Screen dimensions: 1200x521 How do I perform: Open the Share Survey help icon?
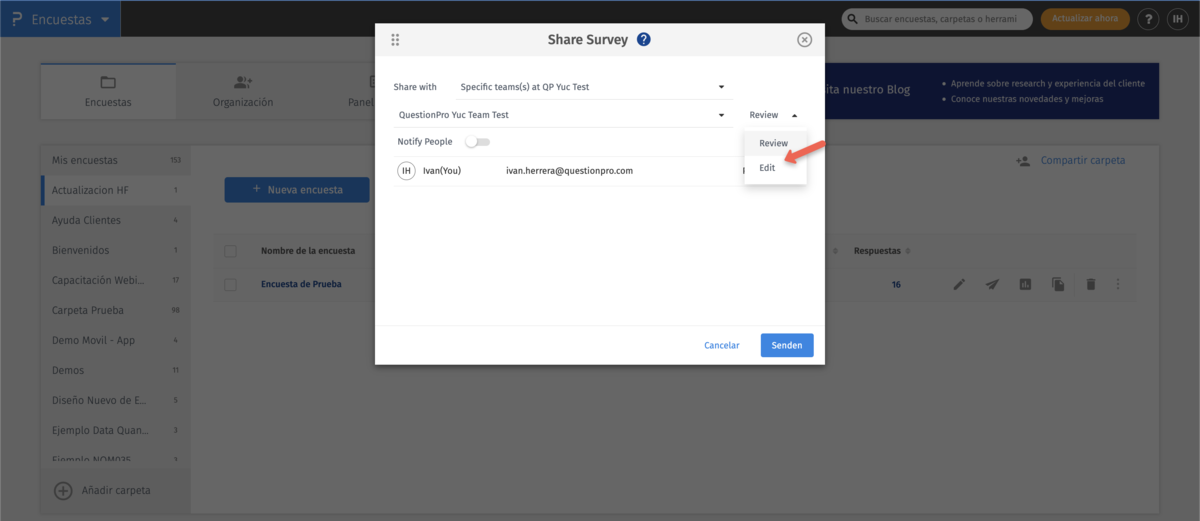point(644,40)
